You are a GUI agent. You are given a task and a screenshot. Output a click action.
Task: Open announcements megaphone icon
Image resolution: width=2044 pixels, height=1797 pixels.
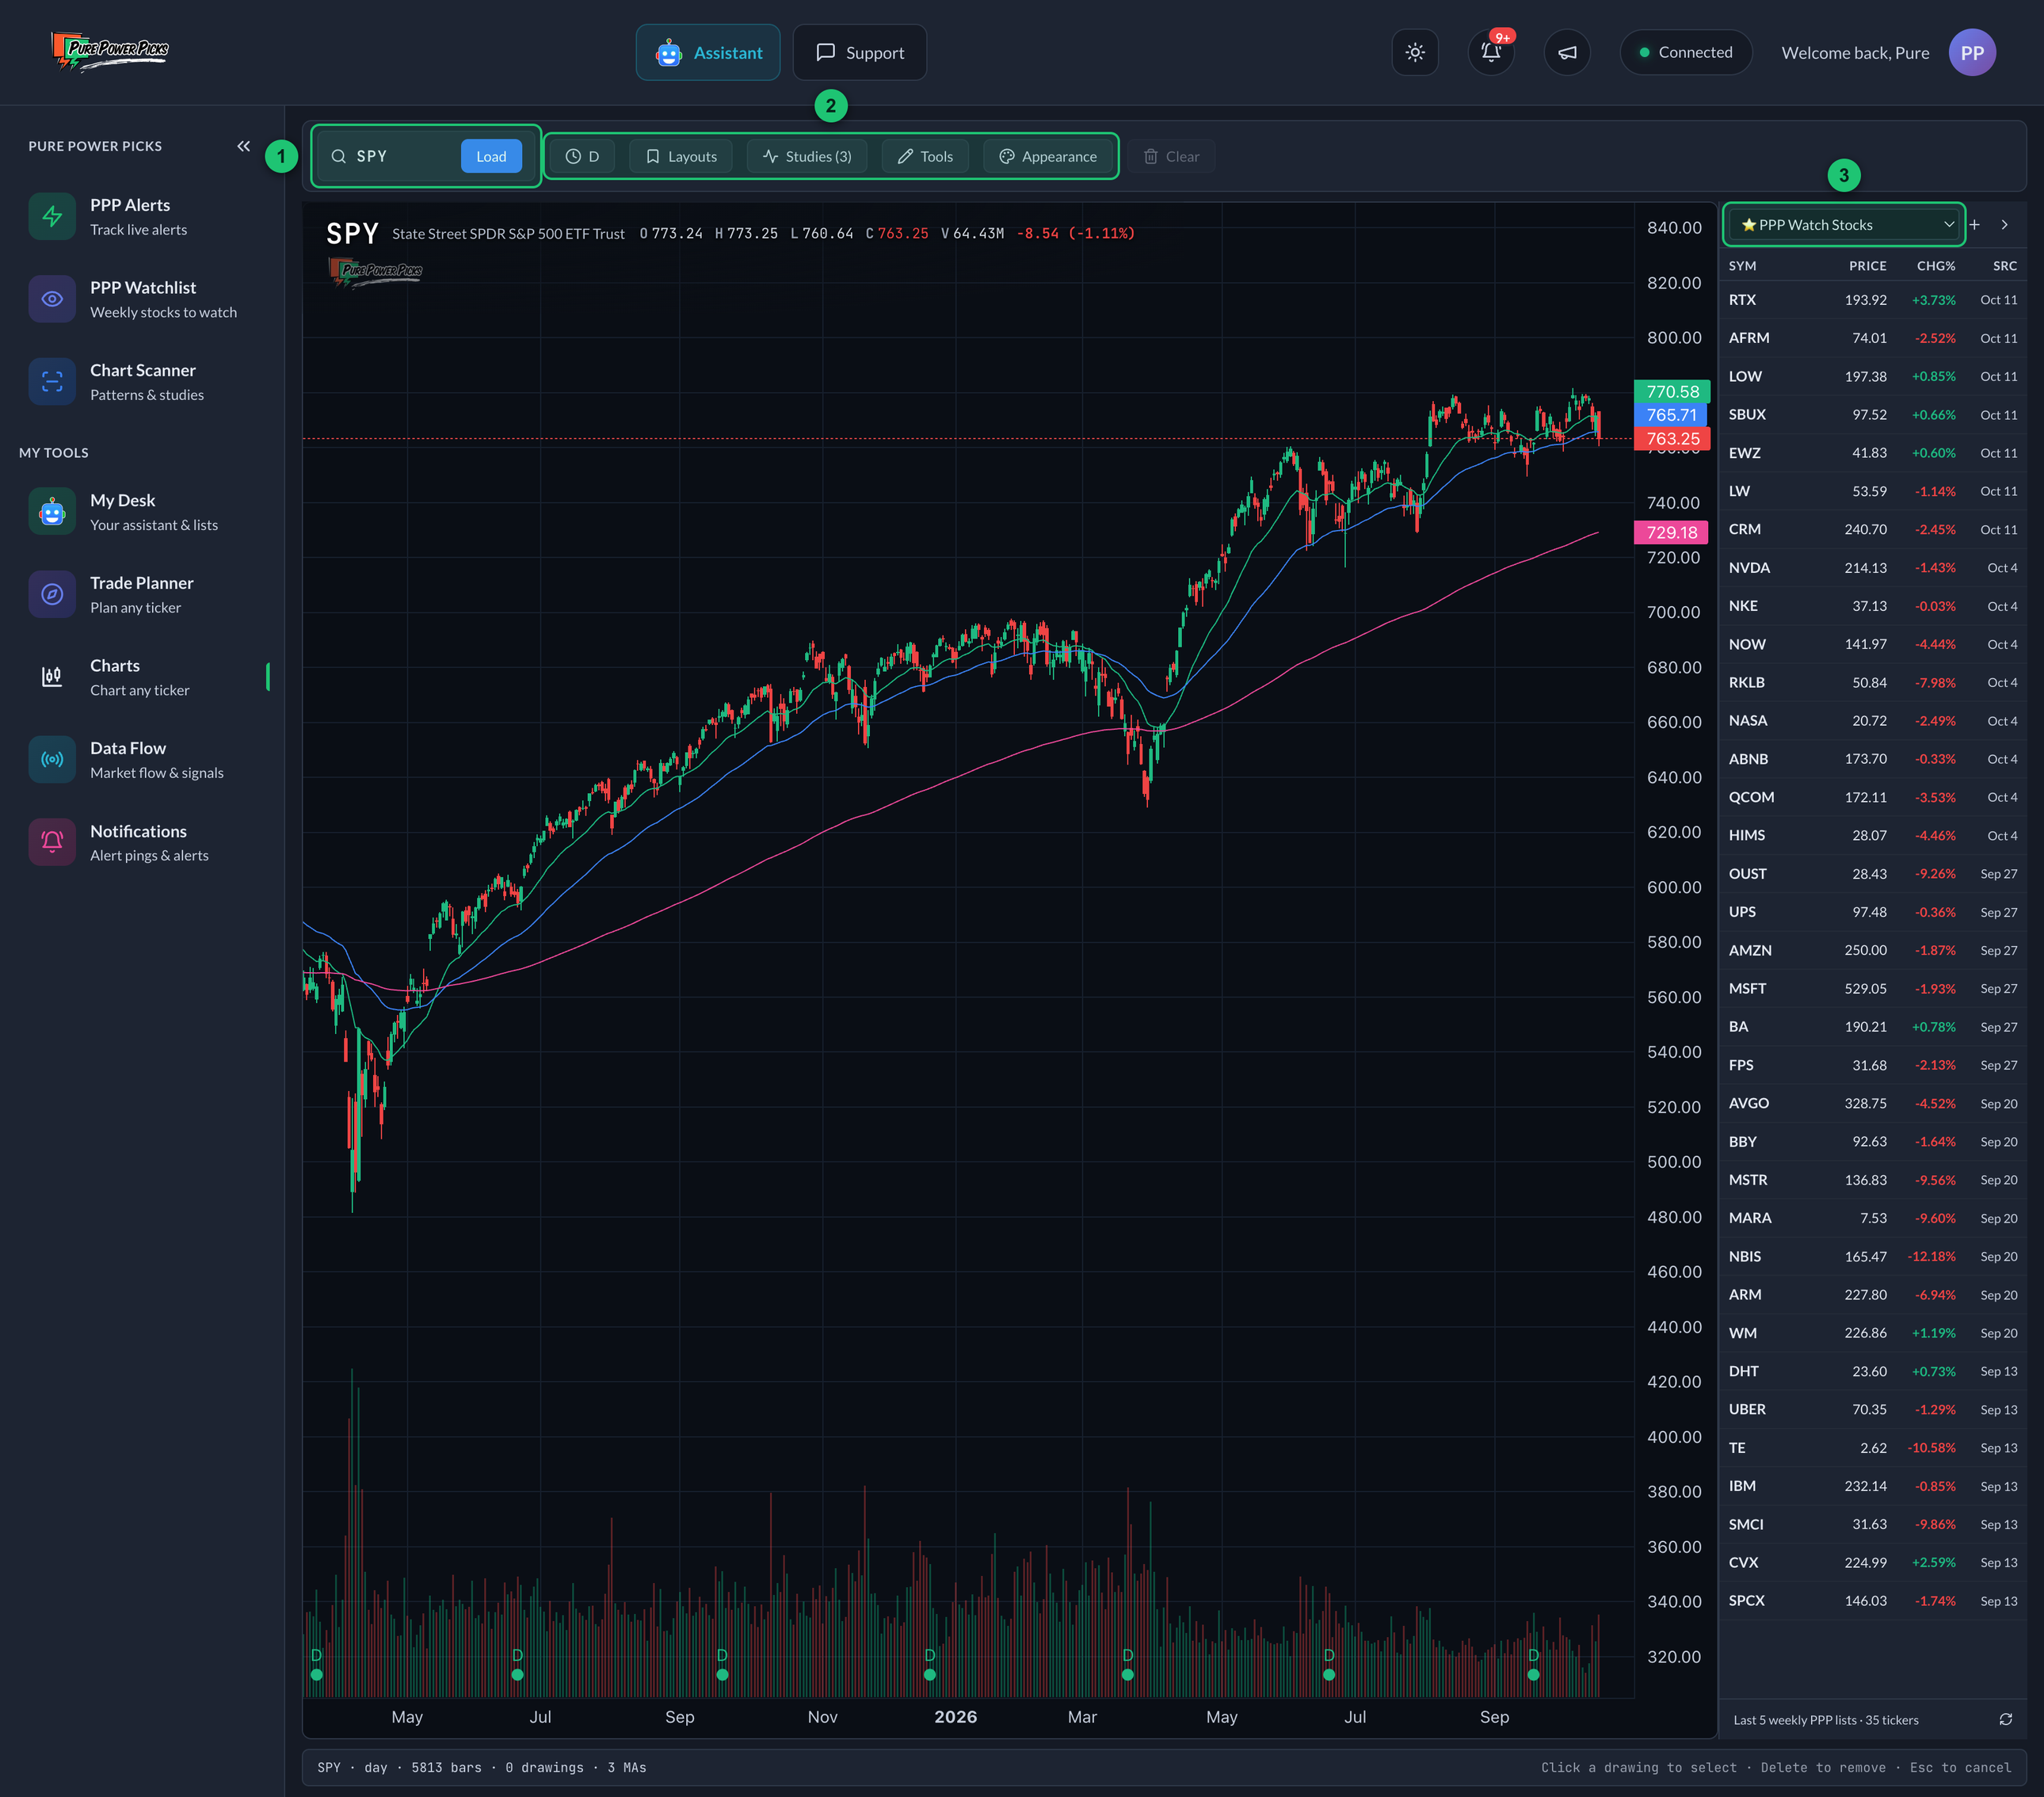[1567, 52]
